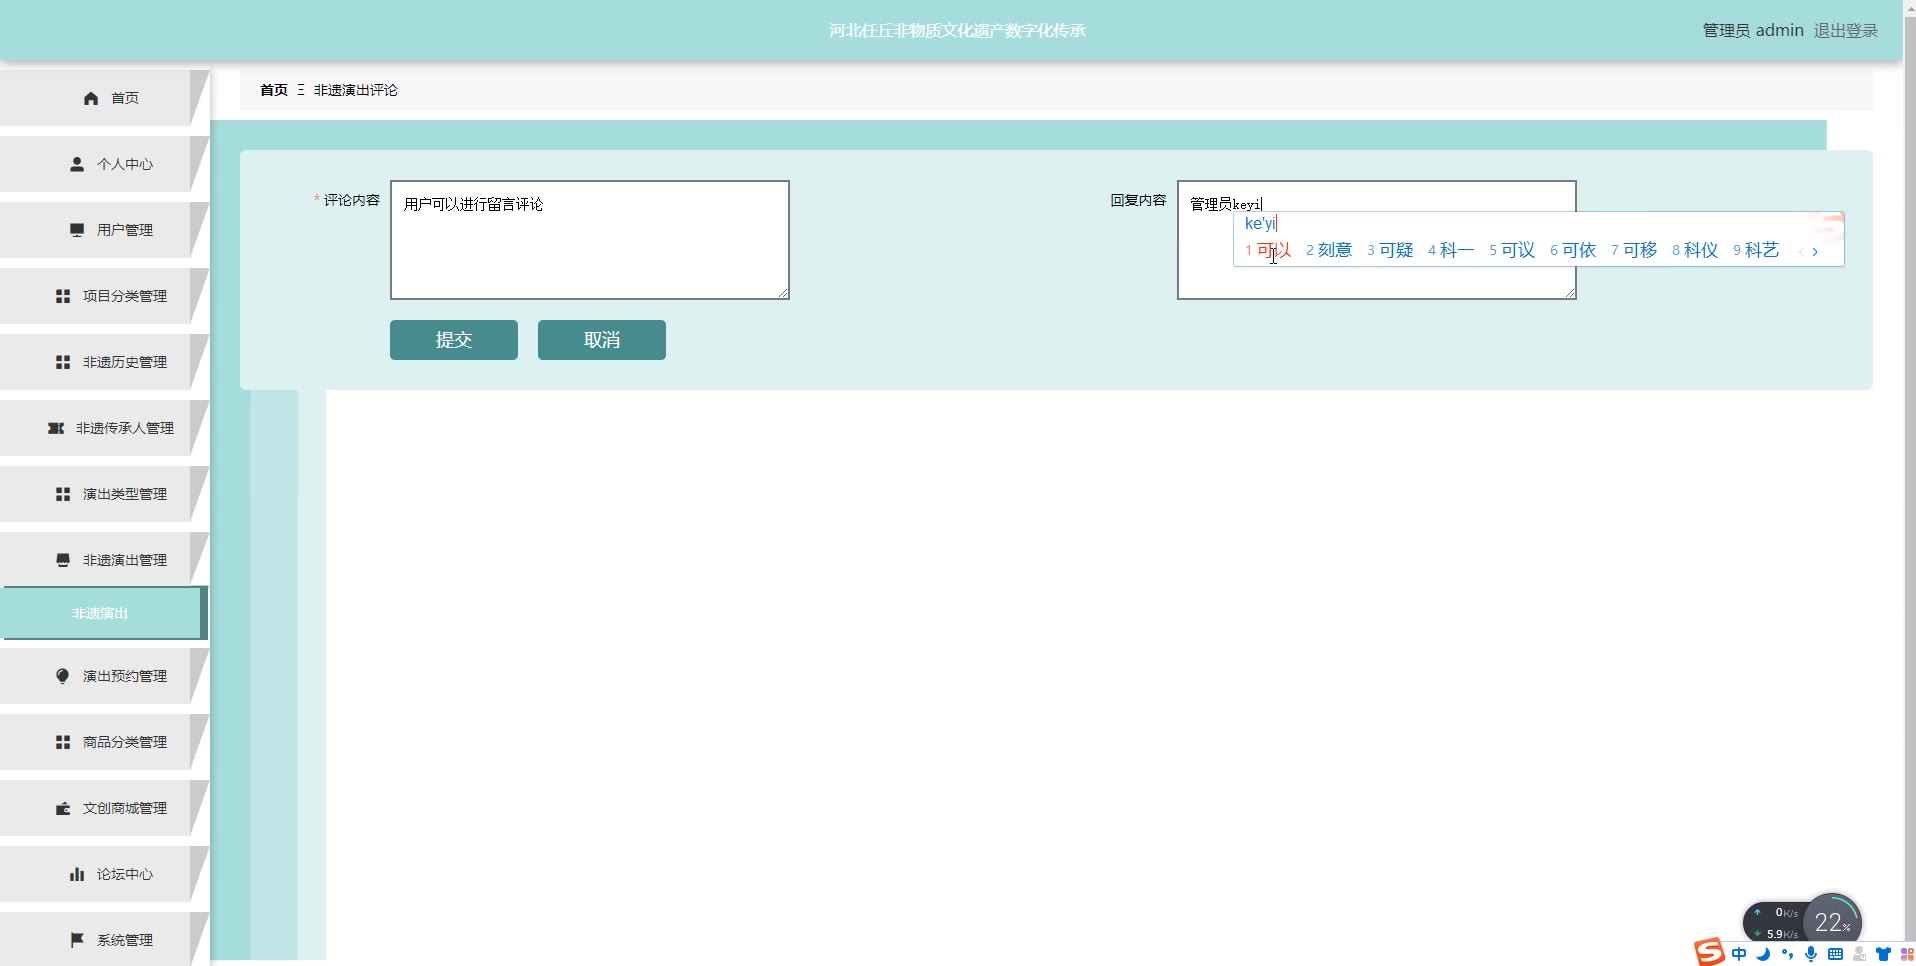Toggle the moon half/full-width mode icon

pyautogui.click(x=1763, y=954)
